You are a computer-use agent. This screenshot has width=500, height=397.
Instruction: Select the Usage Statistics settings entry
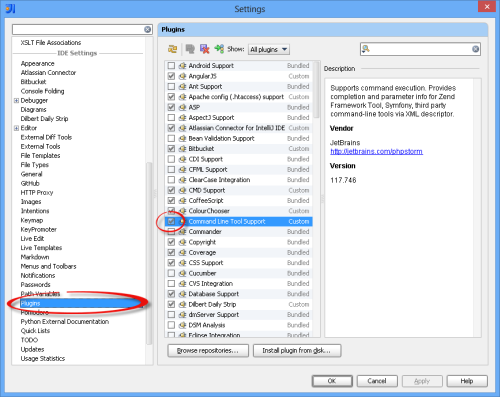tap(43, 359)
